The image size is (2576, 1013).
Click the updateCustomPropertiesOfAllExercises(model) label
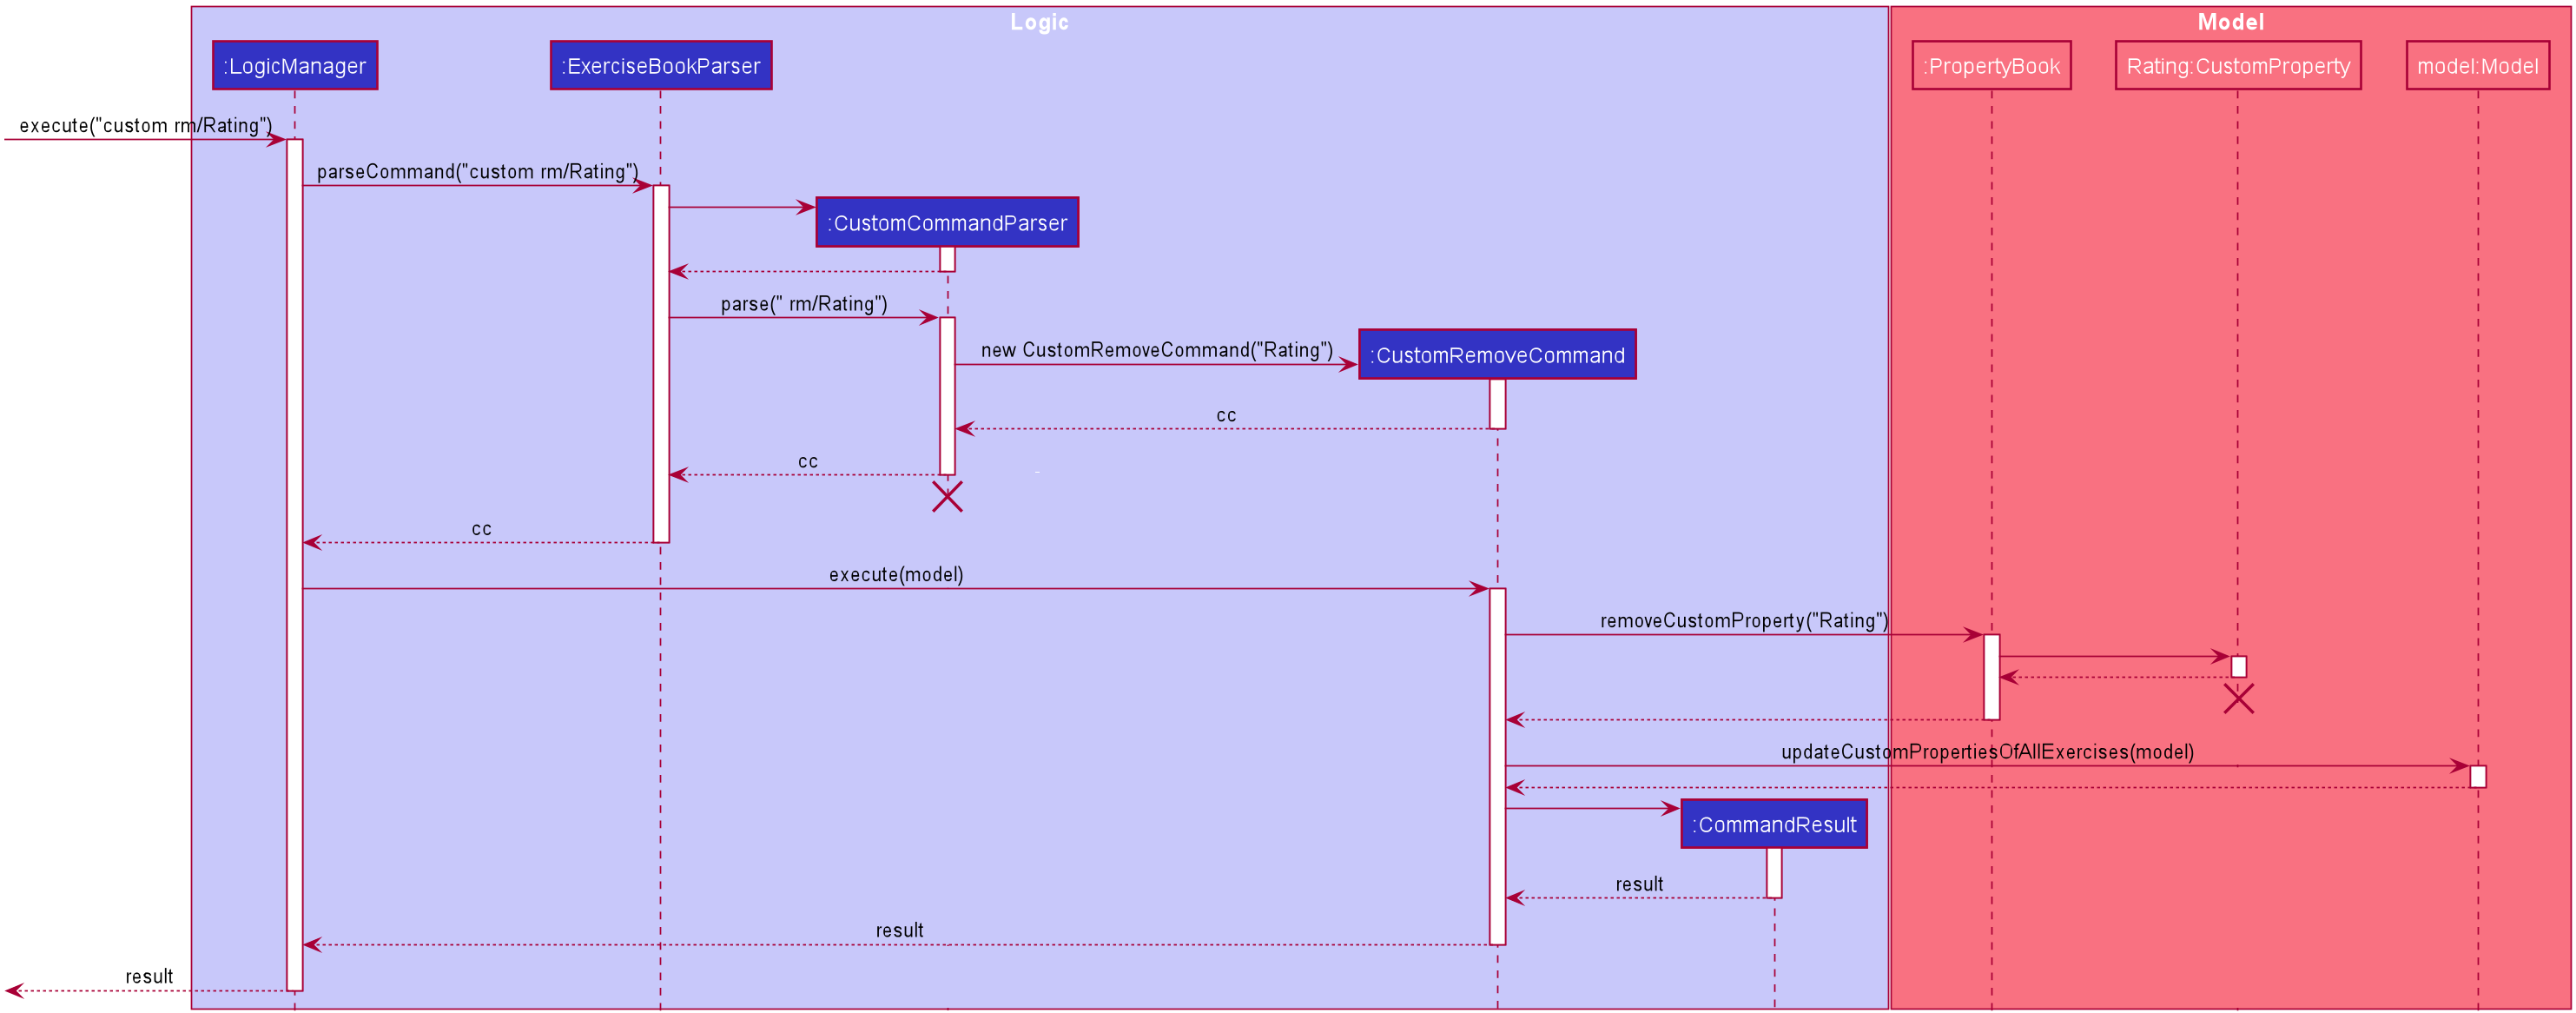pos(1987,751)
